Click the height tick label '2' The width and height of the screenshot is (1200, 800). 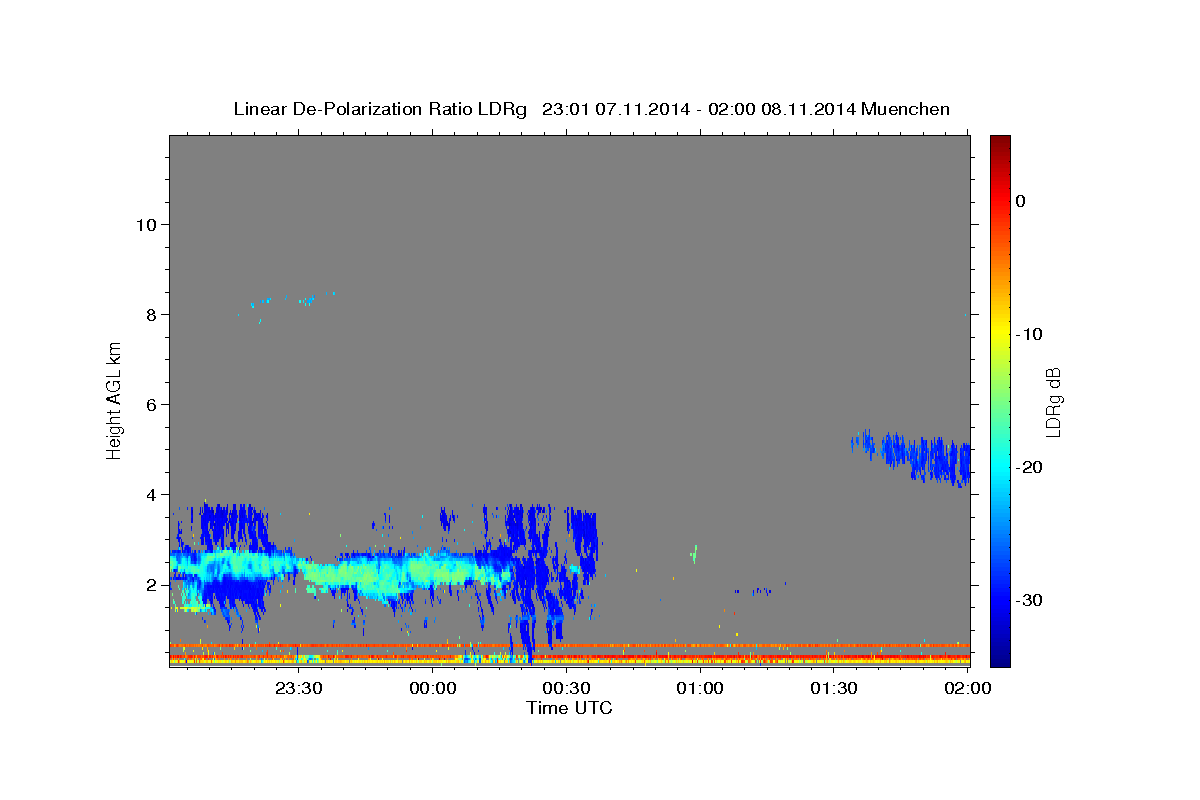click(x=150, y=584)
